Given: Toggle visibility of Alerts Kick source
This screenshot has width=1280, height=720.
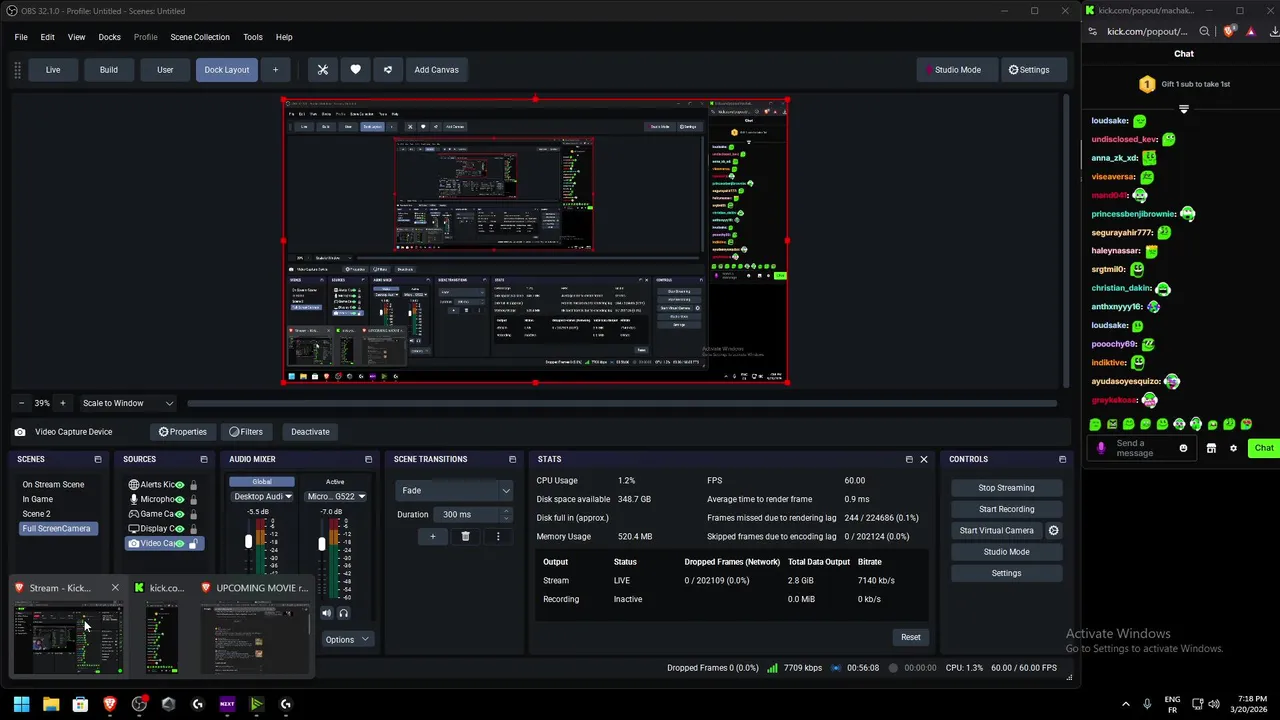Looking at the screenshot, I should (180, 485).
